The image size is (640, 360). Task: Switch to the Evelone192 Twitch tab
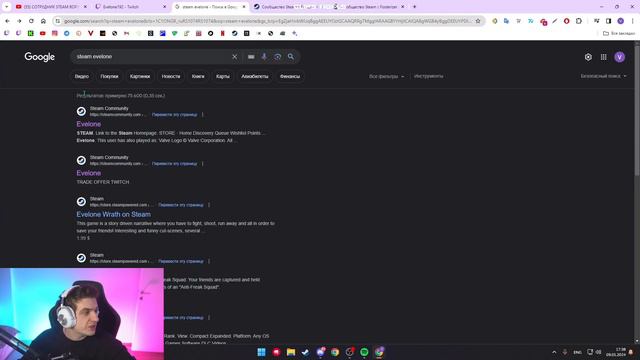pos(131,7)
